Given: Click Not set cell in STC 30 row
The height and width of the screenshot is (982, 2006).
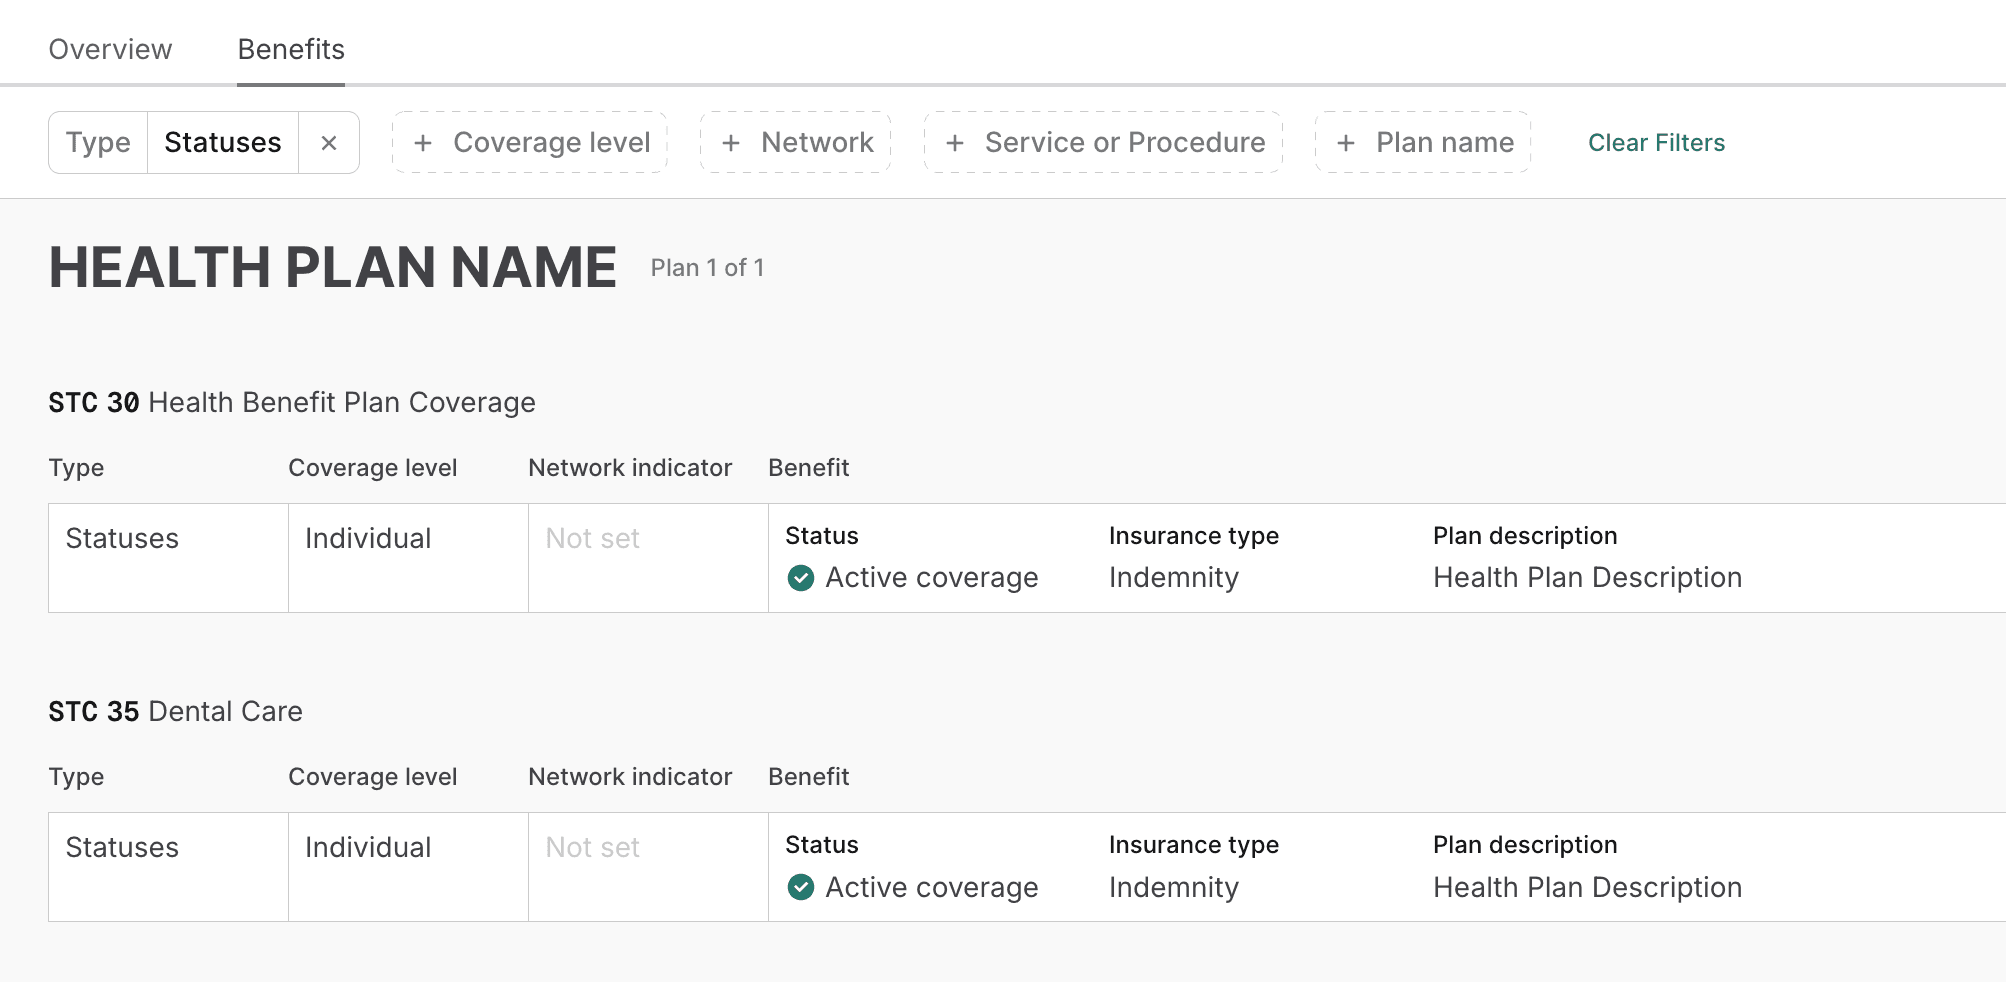Looking at the screenshot, I should [592, 538].
